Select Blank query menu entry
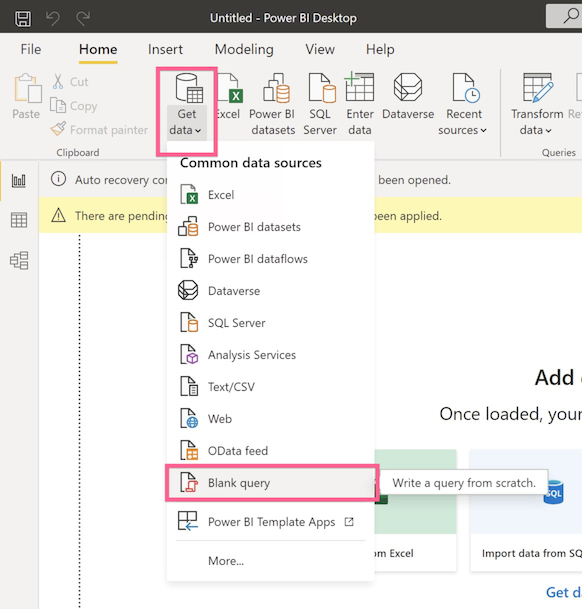Viewport: 582px width, 609px height. pos(271,483)
